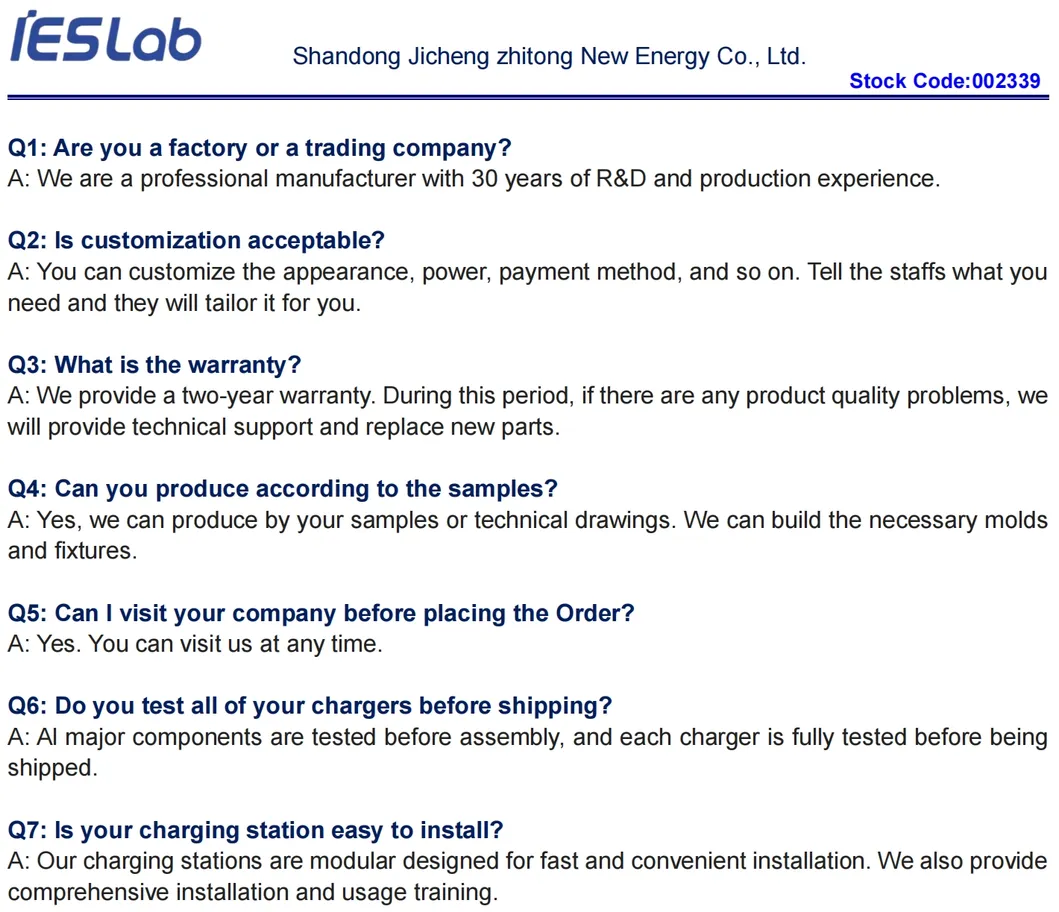Click the two-year warranty answer text
The width and height of the screenshot is (1059, 912).
[527, 397]
